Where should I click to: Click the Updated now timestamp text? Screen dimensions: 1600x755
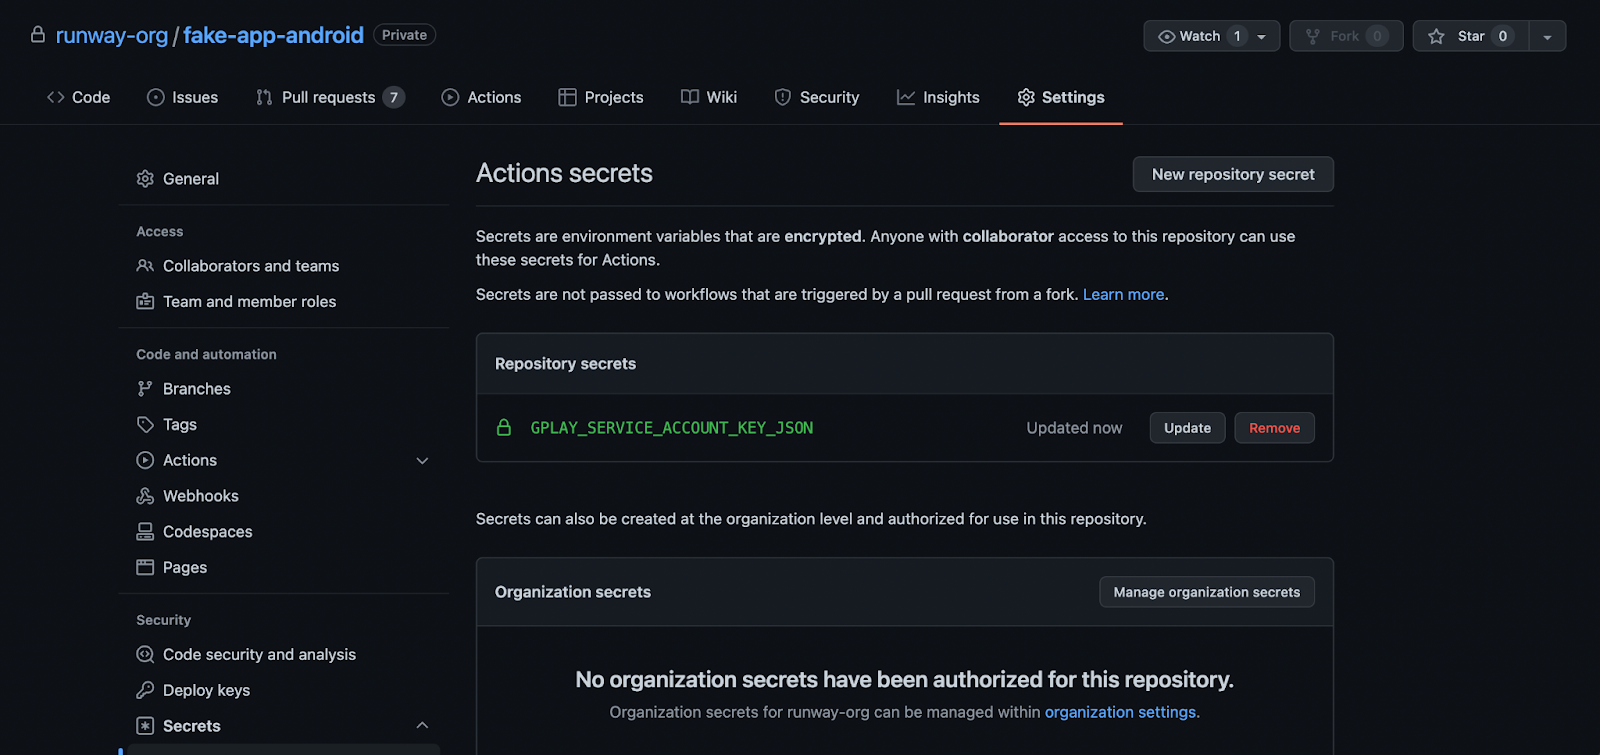(1074, 428)
